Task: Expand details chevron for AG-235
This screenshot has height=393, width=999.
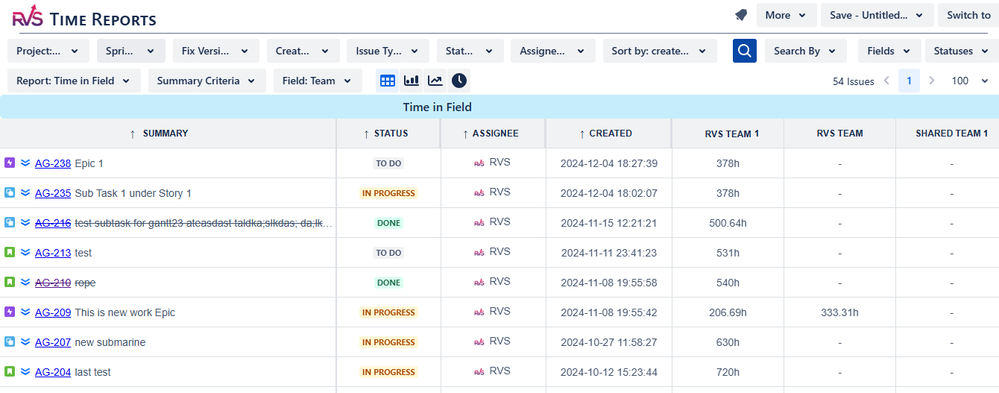Action: point(25,193)
